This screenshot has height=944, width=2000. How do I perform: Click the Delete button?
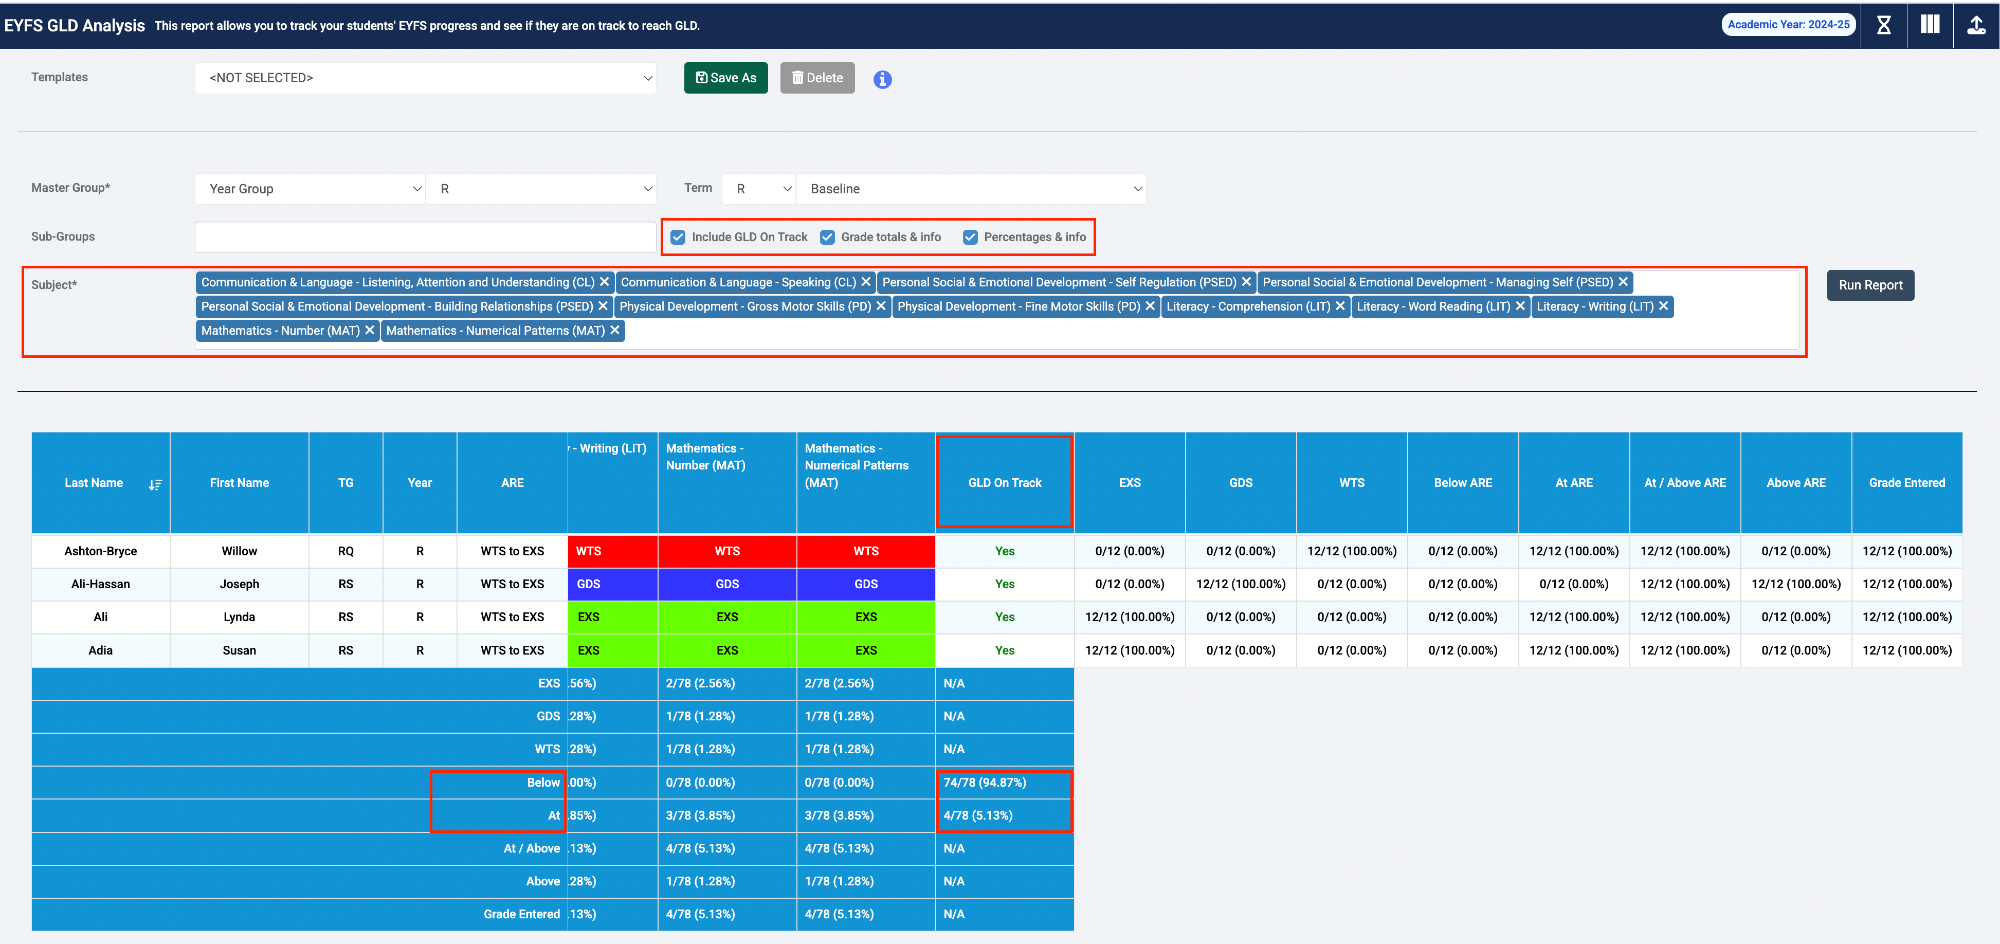[817, 78]
